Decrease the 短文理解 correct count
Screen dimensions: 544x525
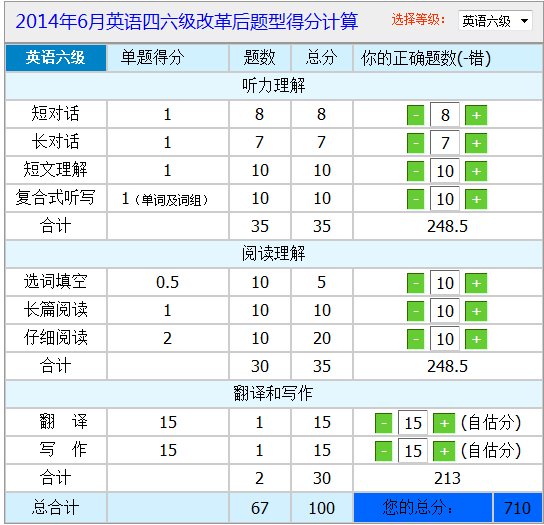[415, 171]
